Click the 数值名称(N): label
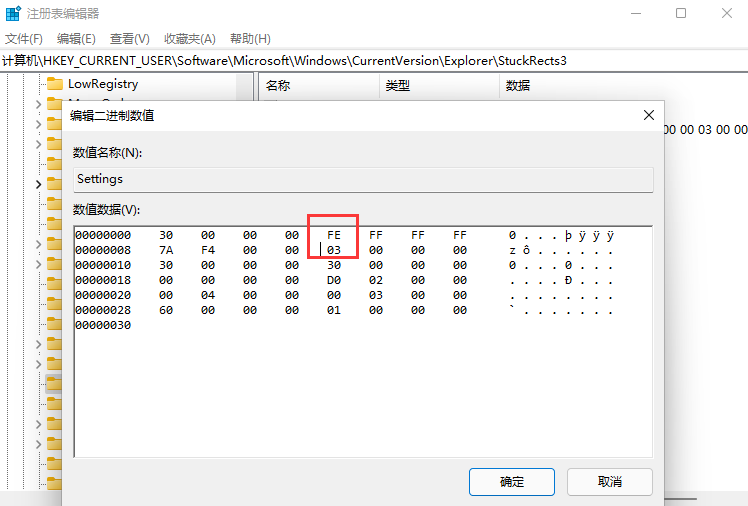This screenshot has height=506, width=748. [107, 153]
